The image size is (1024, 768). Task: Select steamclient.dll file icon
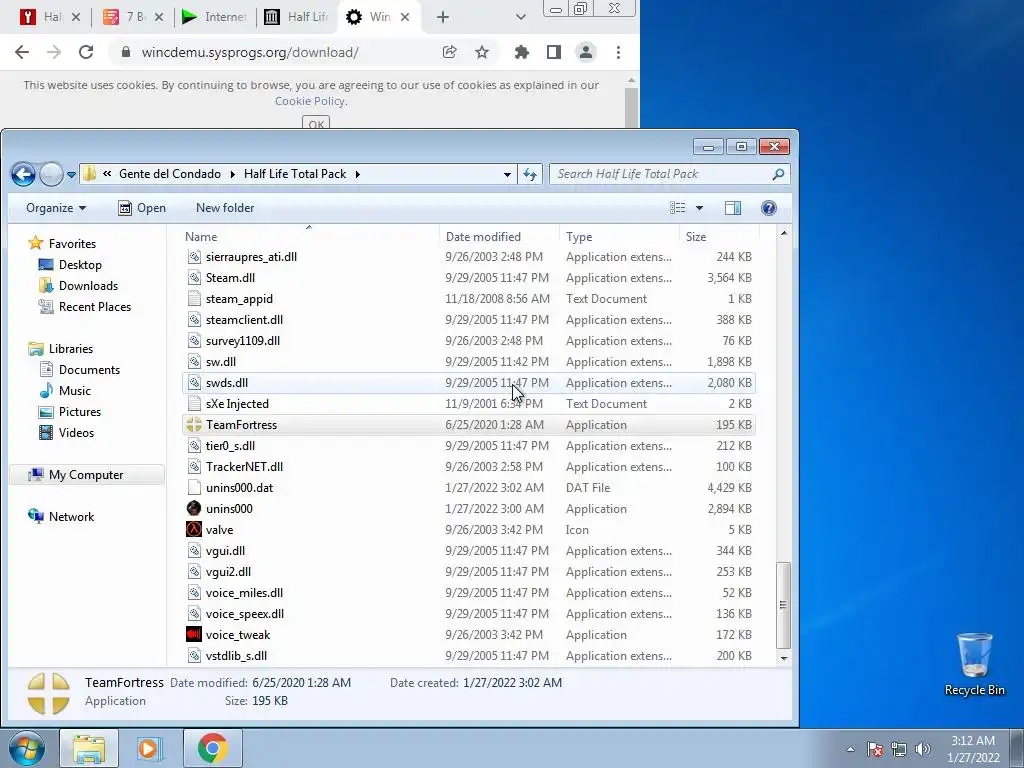(194, 319)
